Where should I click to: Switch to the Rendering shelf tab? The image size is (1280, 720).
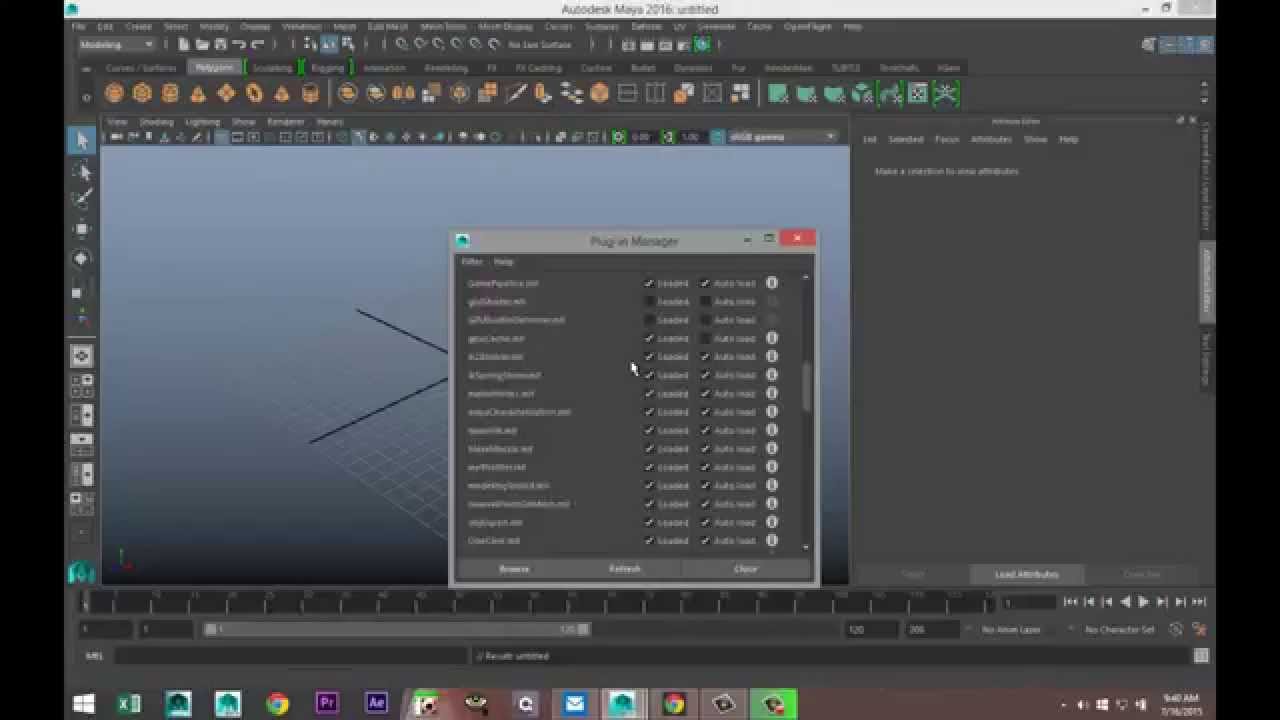446,68
